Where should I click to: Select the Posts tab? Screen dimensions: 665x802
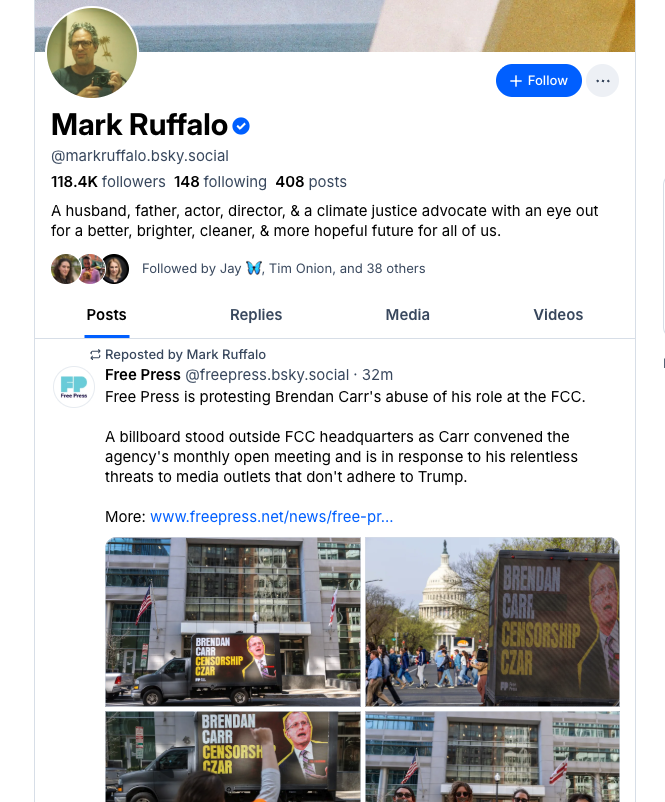107,314
